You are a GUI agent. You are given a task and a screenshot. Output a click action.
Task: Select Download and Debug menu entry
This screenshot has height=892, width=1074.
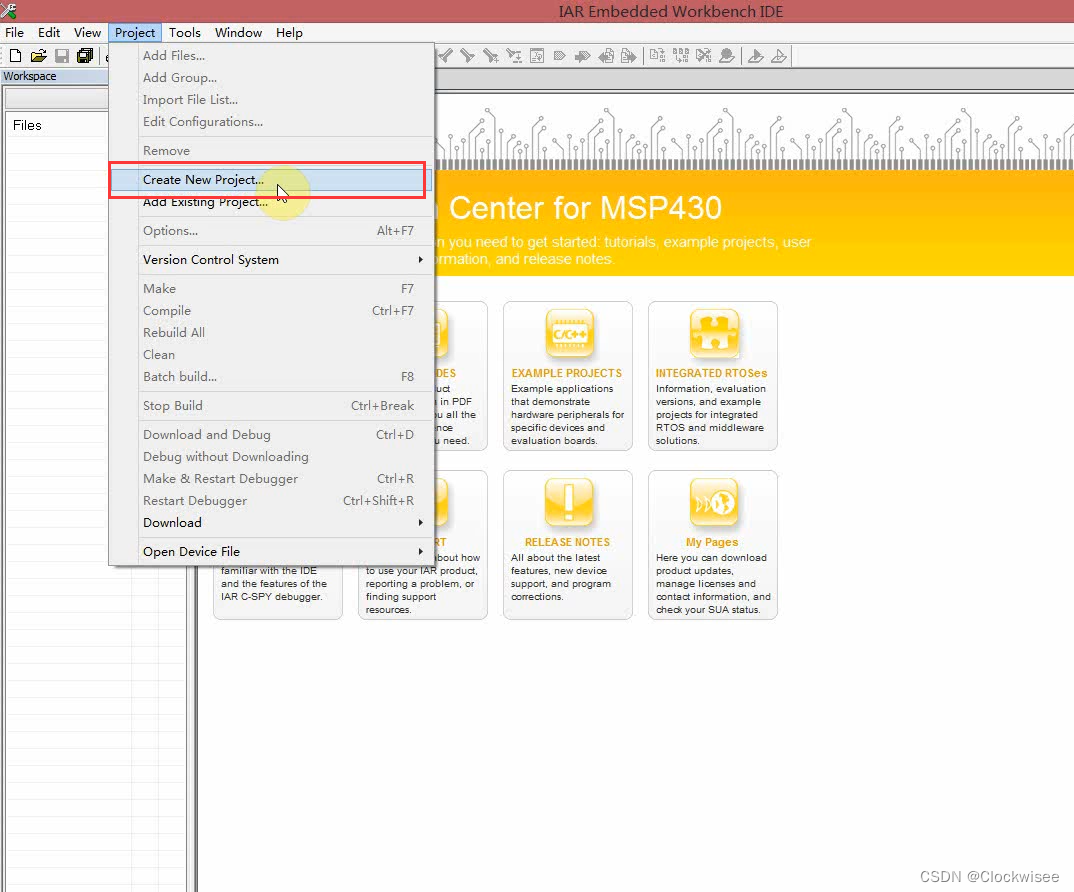pos(272,434)
